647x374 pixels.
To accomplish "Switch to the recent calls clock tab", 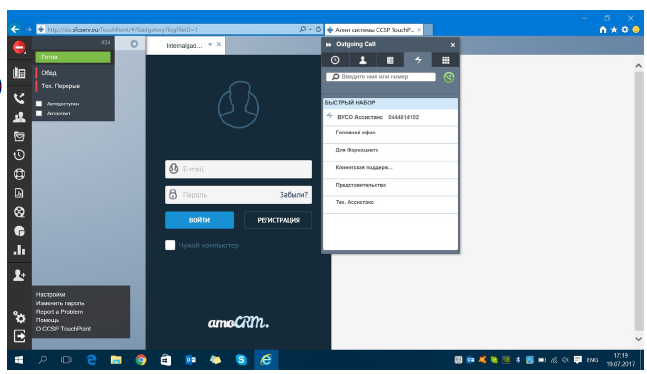I will pyautogui.click(x=335, y=60).
